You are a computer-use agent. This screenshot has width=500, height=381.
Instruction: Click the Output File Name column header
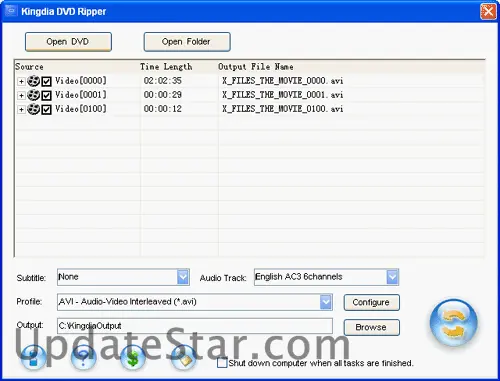point(256,67)
